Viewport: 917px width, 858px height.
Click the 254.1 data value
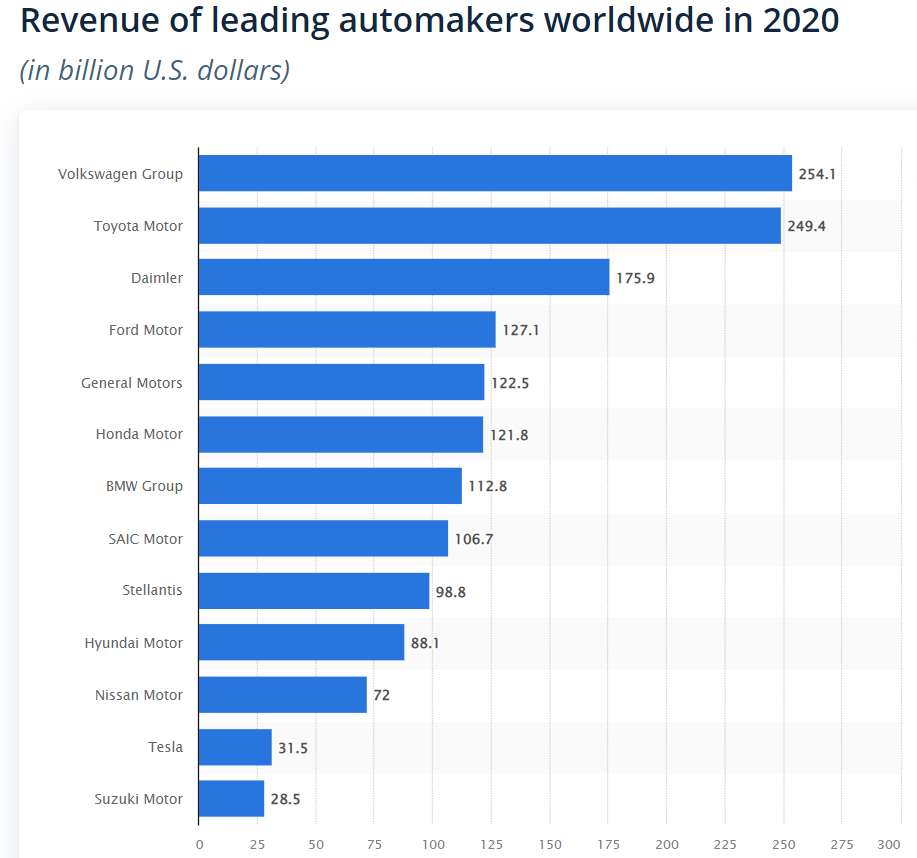(x=817, y=174)
